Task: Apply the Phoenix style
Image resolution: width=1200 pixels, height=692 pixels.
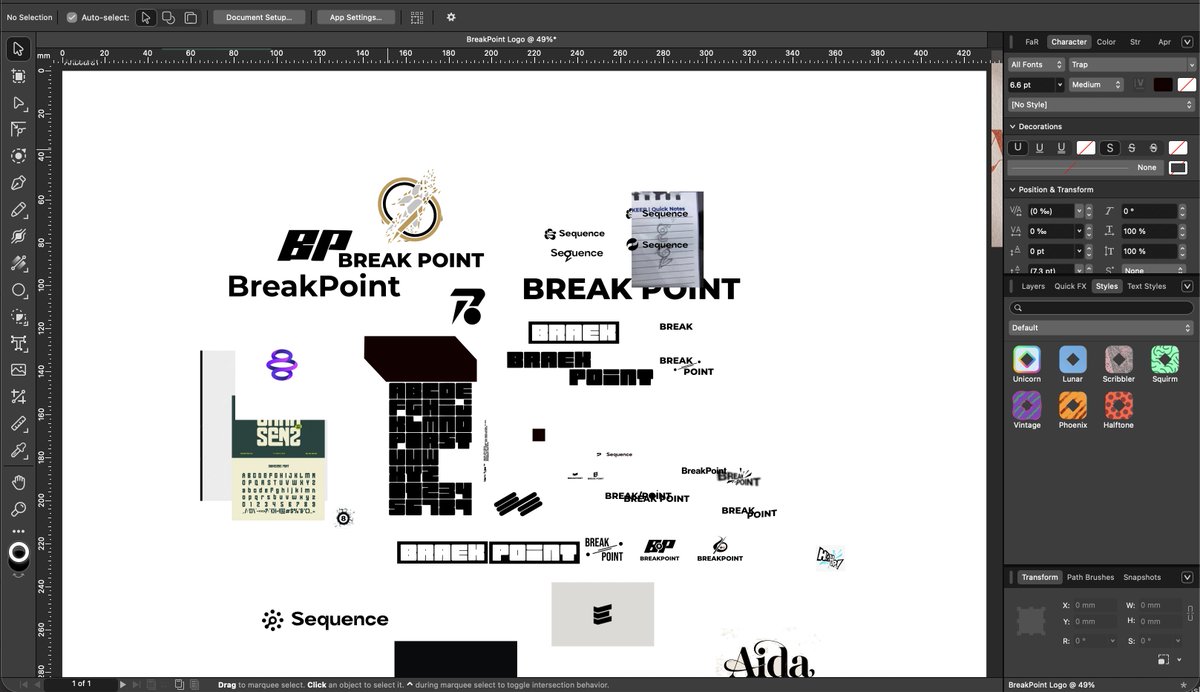Action: click(1073, 405)
